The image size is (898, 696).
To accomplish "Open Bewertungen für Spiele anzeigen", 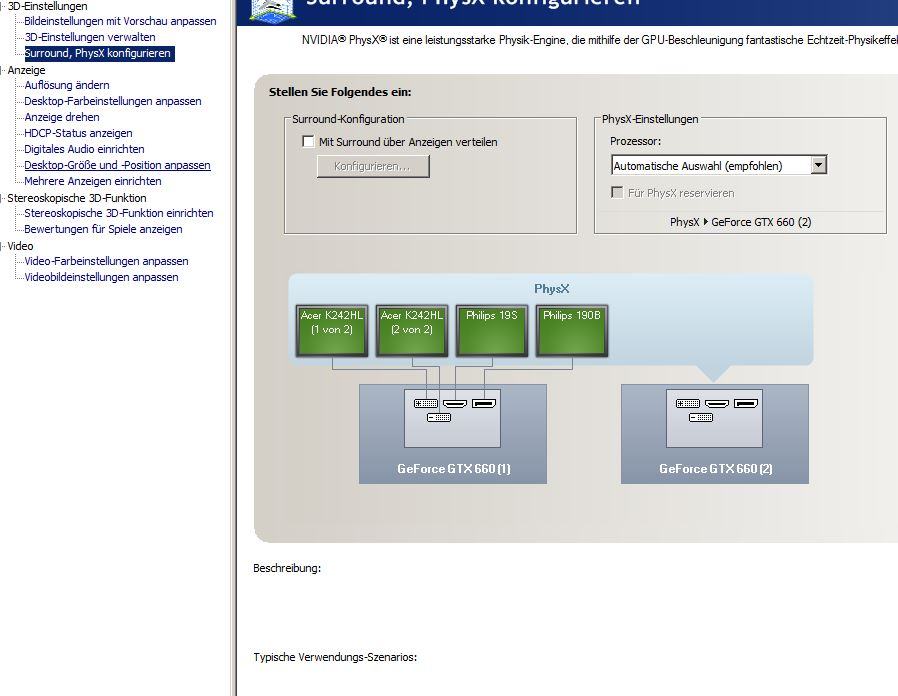I will 103,229.
